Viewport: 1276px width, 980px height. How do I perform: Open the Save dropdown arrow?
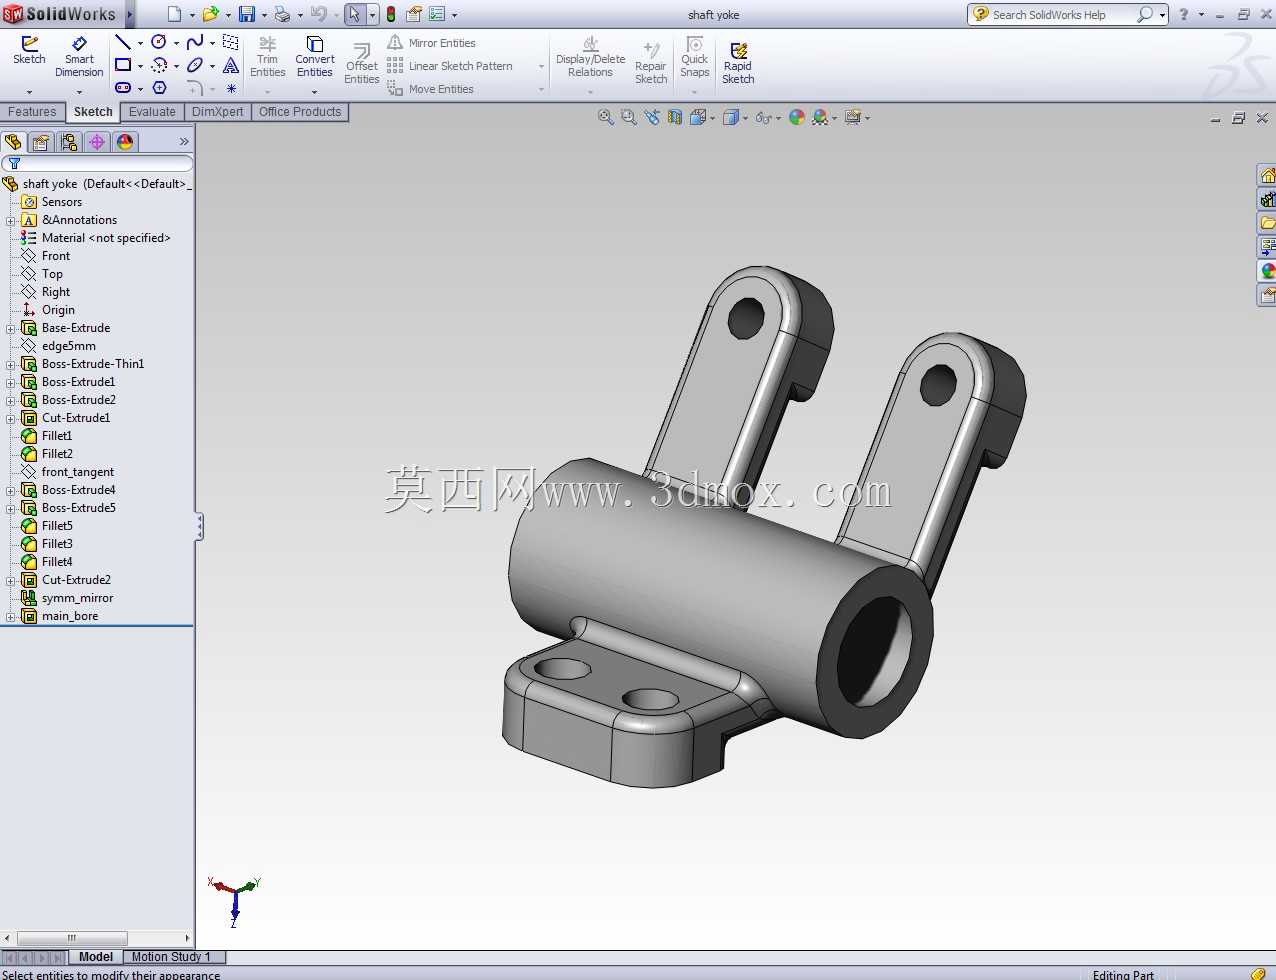pyautogui.click(x=264, y=15)
